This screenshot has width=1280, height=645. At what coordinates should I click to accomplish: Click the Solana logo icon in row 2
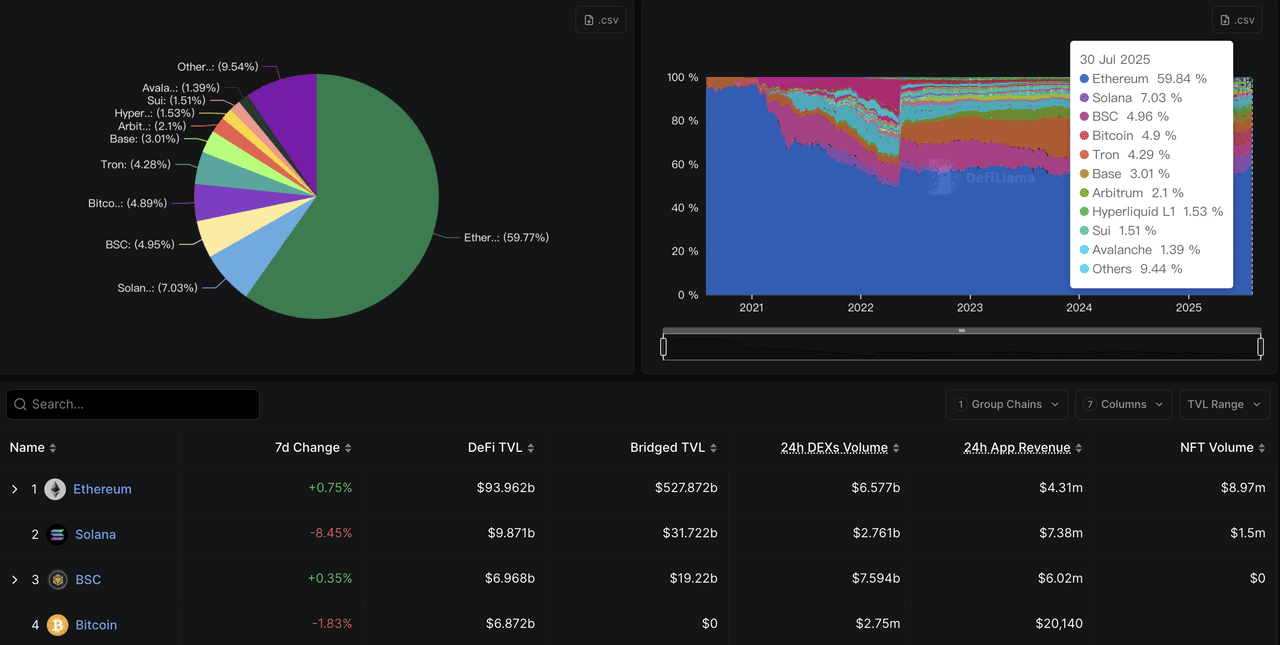click(x=56, y=534)
